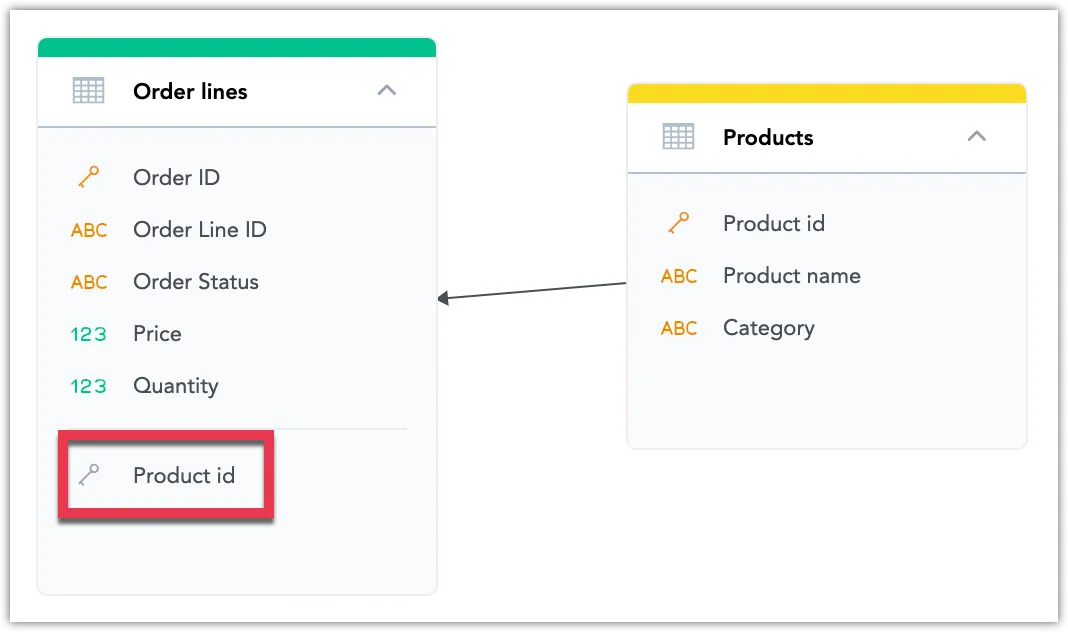1068x632 pixels.
Task: Click the 123 icon next to Quantity
Action: (88, 386)
